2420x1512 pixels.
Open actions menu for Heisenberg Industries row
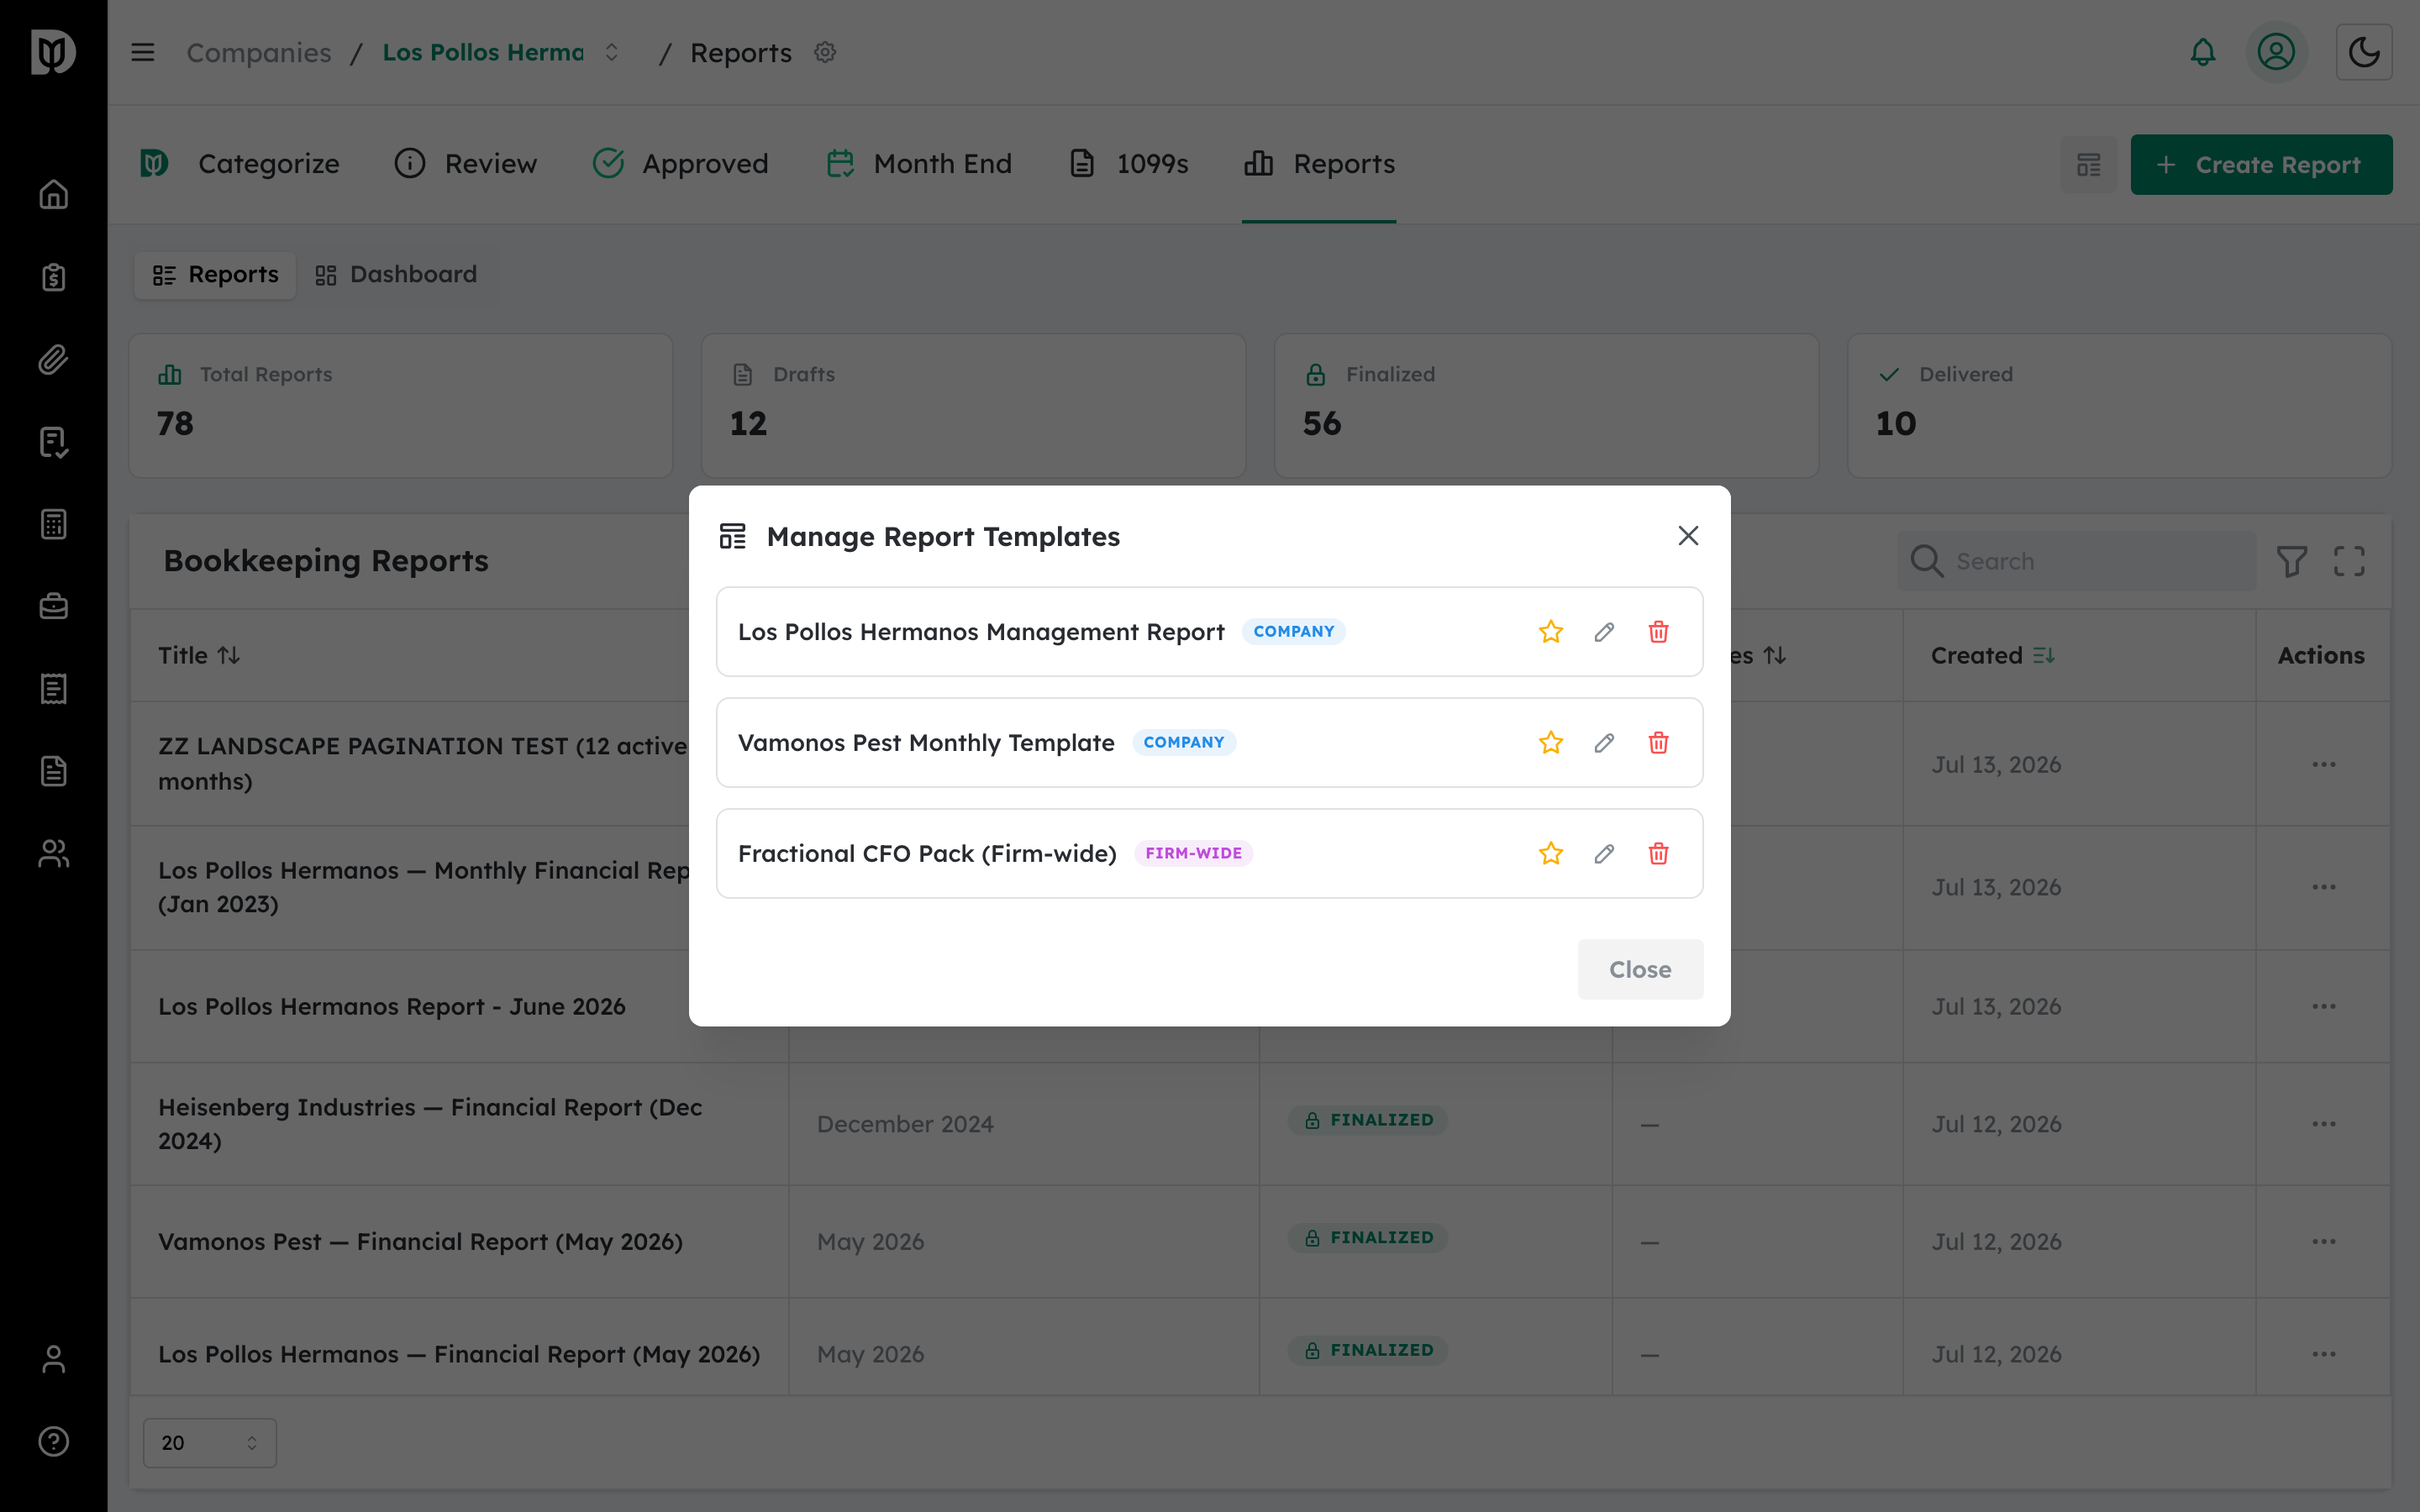2323,1125
